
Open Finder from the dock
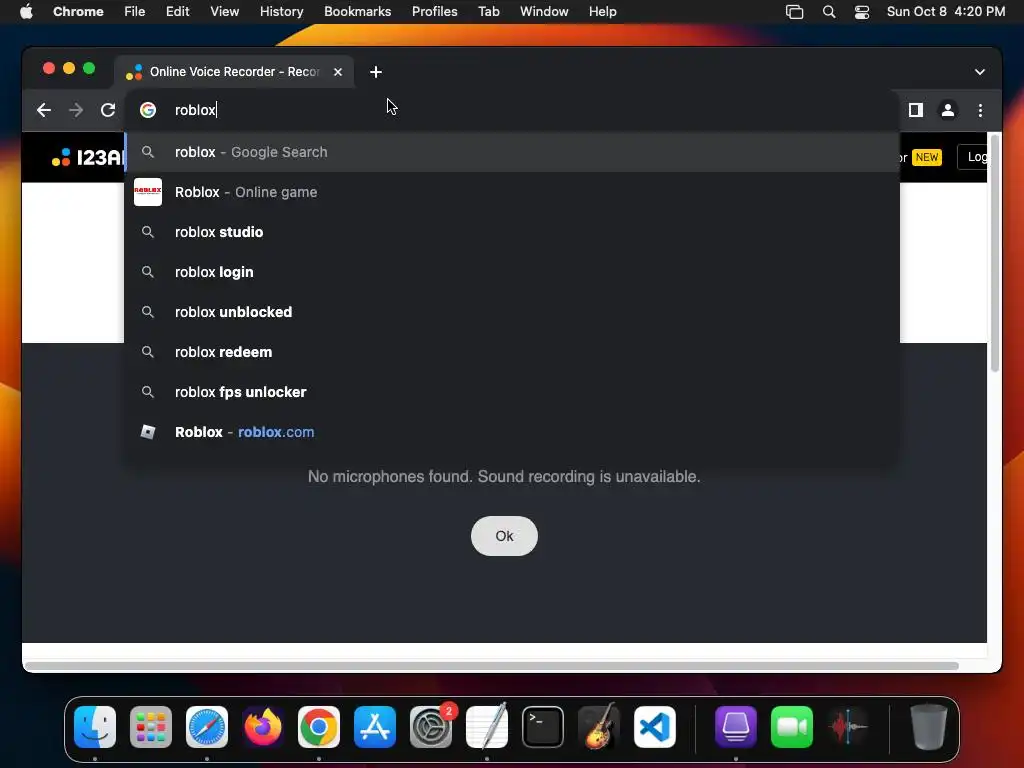pos(95,727)
